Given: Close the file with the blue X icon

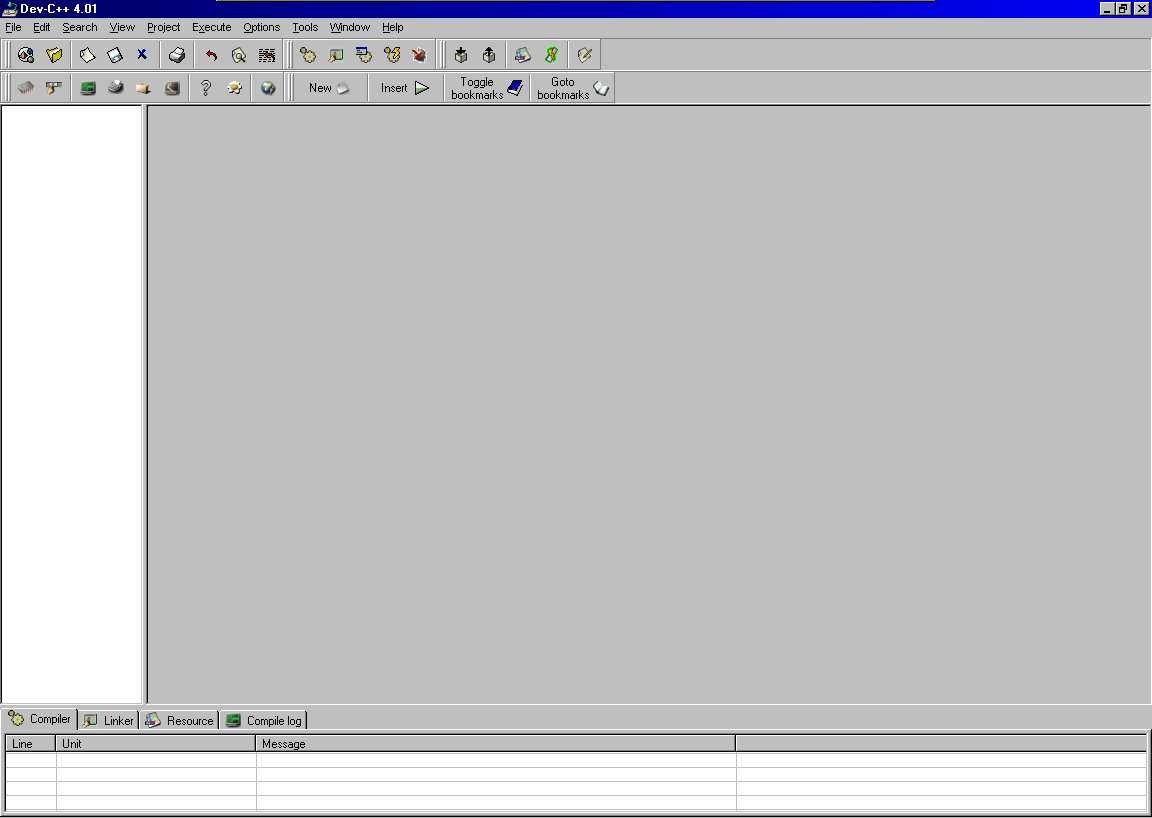Looking at the screenshot, I should tap(142, 55).
